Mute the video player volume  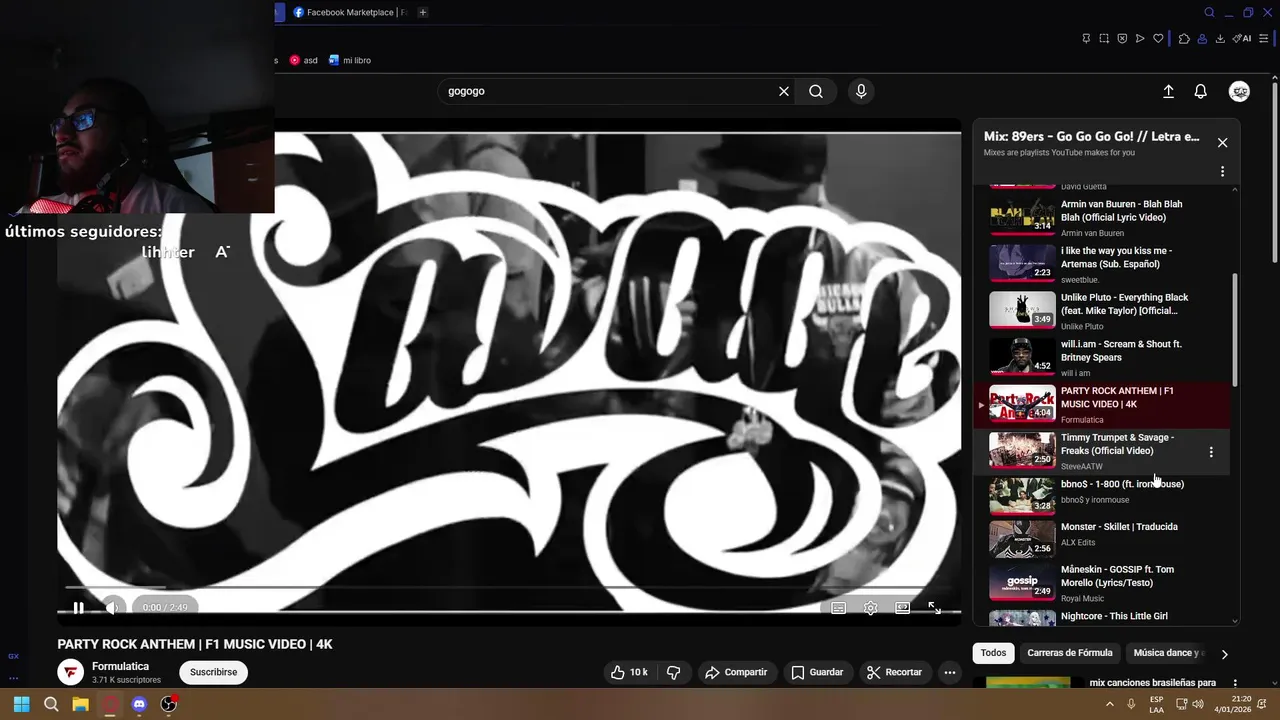point(112,608)
